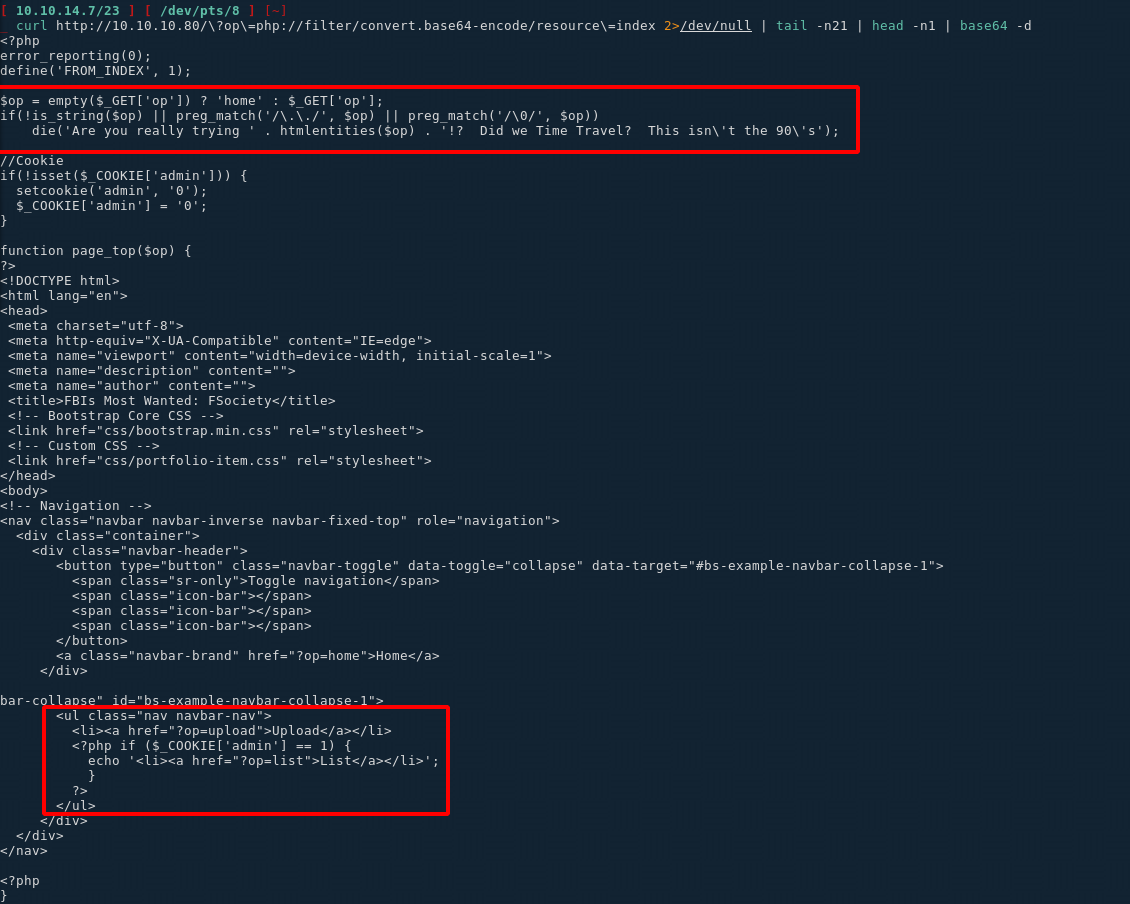Viewport: 1130px width, 904px height.
Task: Click the div class="navbar-header" line
Action: (140, 551)
